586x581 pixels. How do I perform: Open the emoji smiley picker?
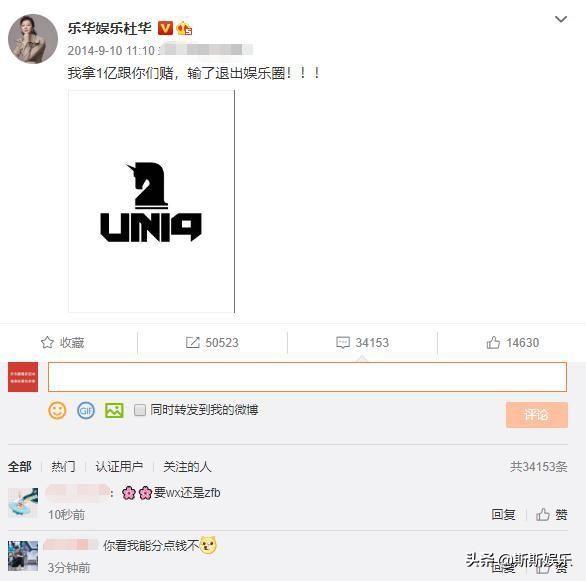pyautogui.click(x=57, y=410)
